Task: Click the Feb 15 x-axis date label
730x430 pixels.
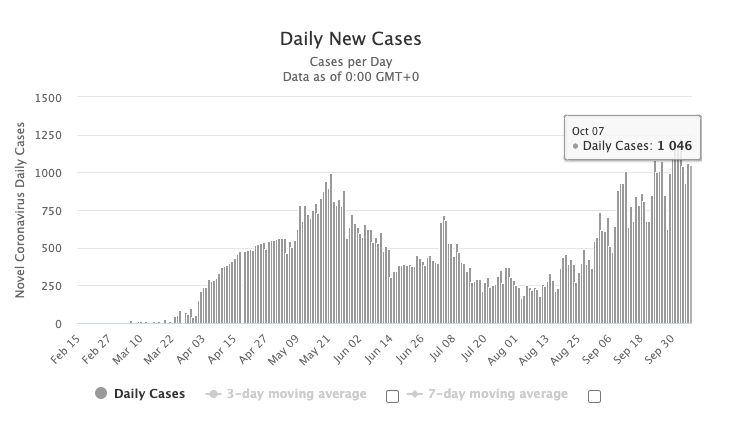Action: click(x=65, y=349)
